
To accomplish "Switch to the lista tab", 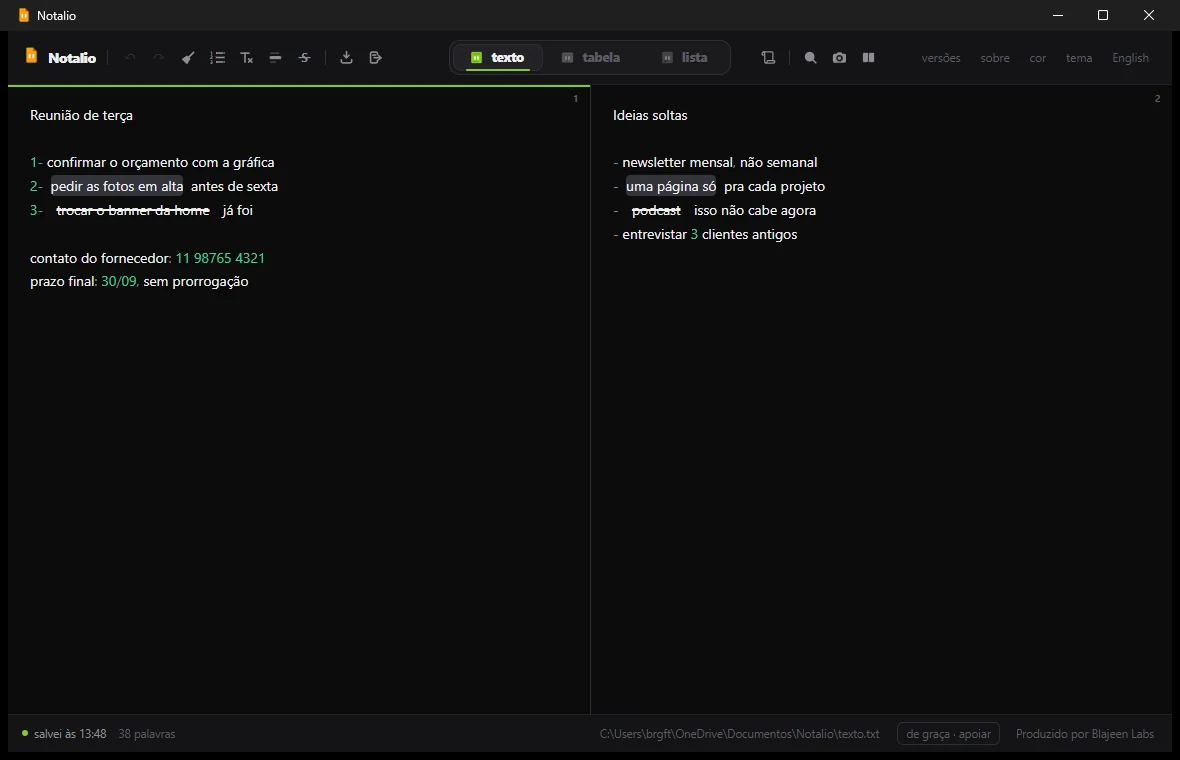I will pos(684,58).
